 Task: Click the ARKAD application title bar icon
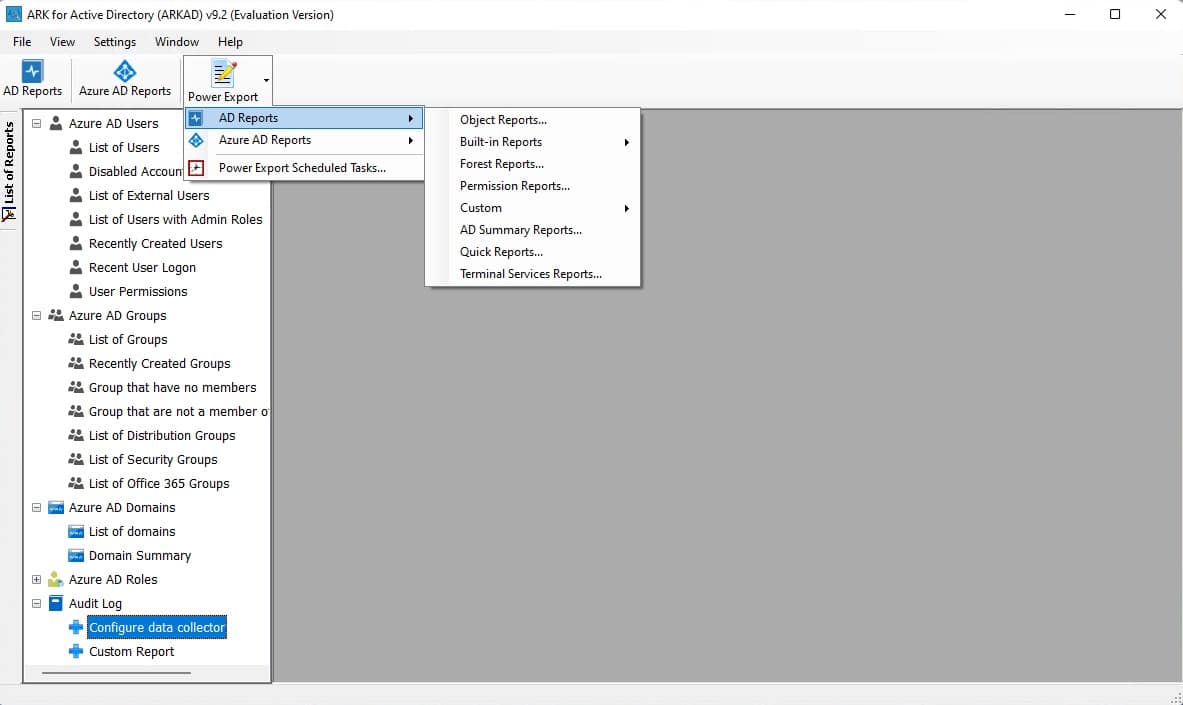pos(14,14)
